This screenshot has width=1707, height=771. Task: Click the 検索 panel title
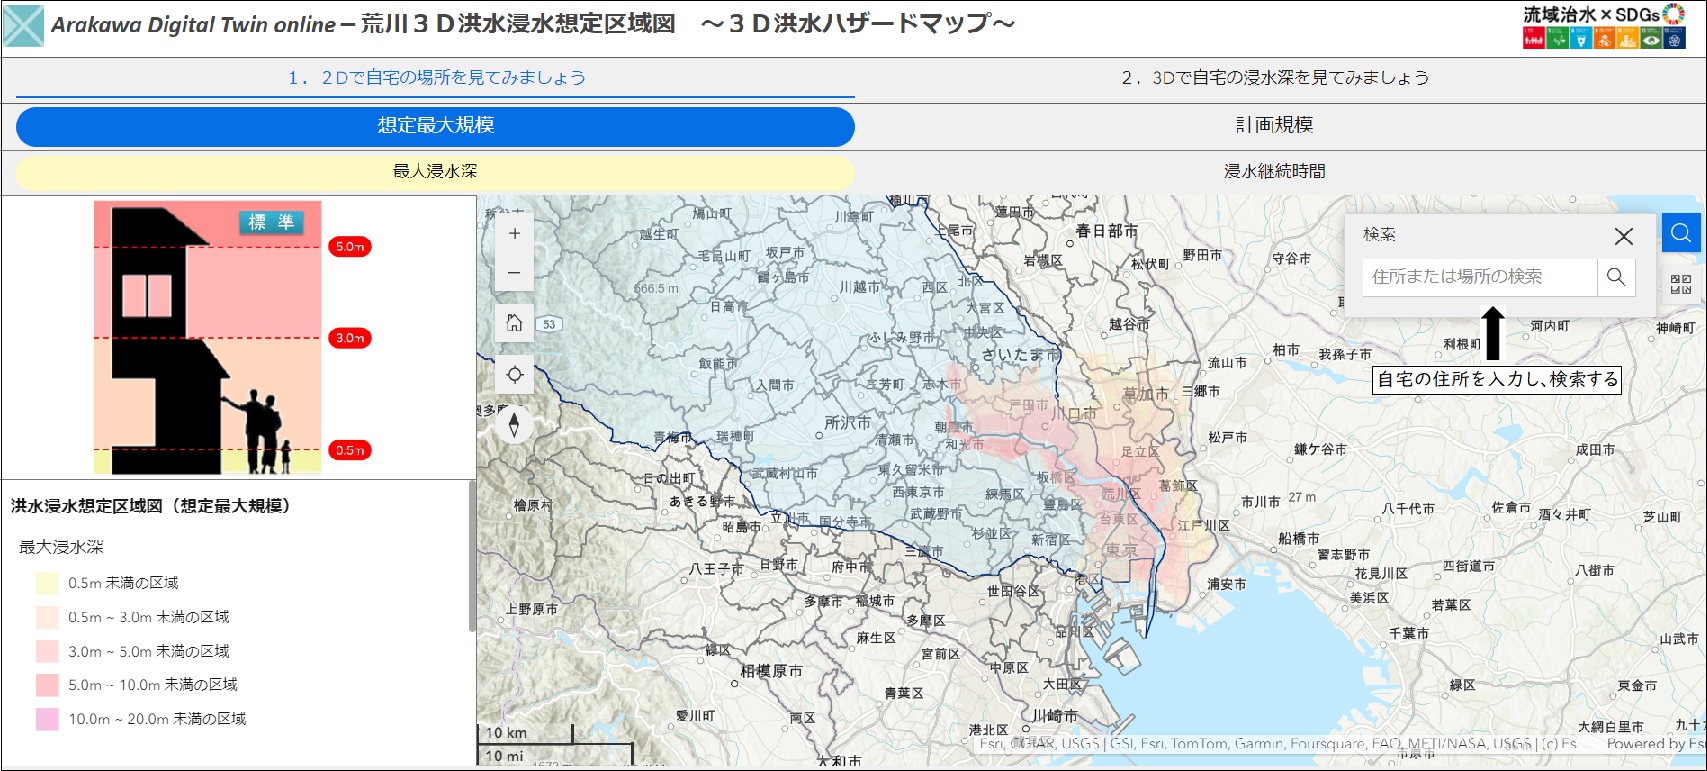point(1380,234)
